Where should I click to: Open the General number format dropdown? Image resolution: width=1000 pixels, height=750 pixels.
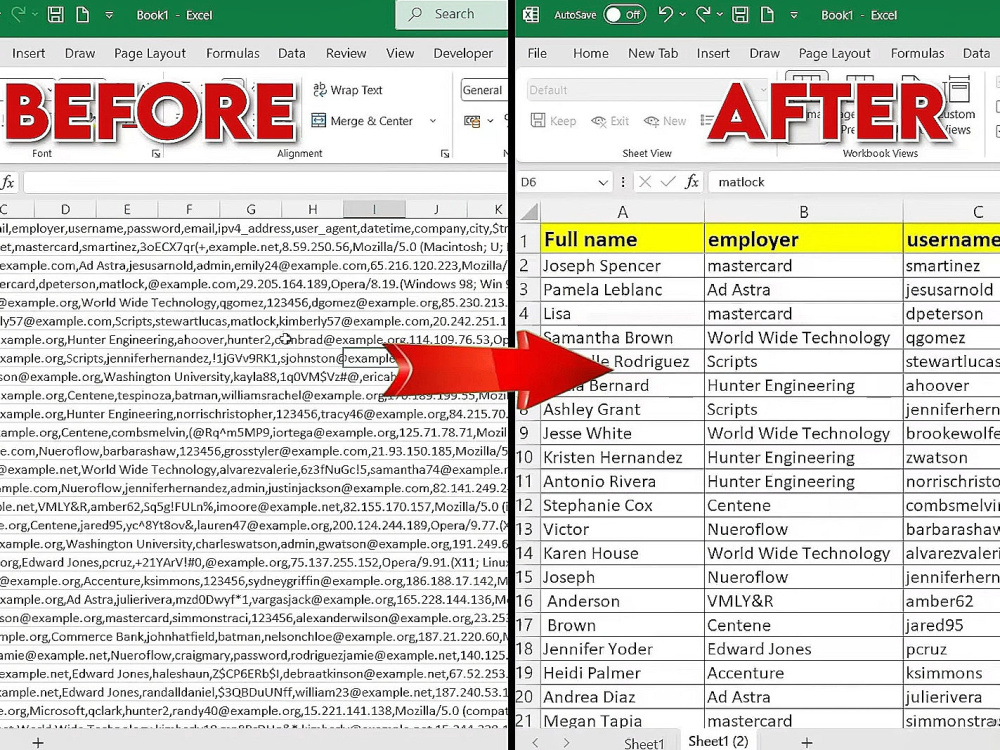tap(483, 90)
